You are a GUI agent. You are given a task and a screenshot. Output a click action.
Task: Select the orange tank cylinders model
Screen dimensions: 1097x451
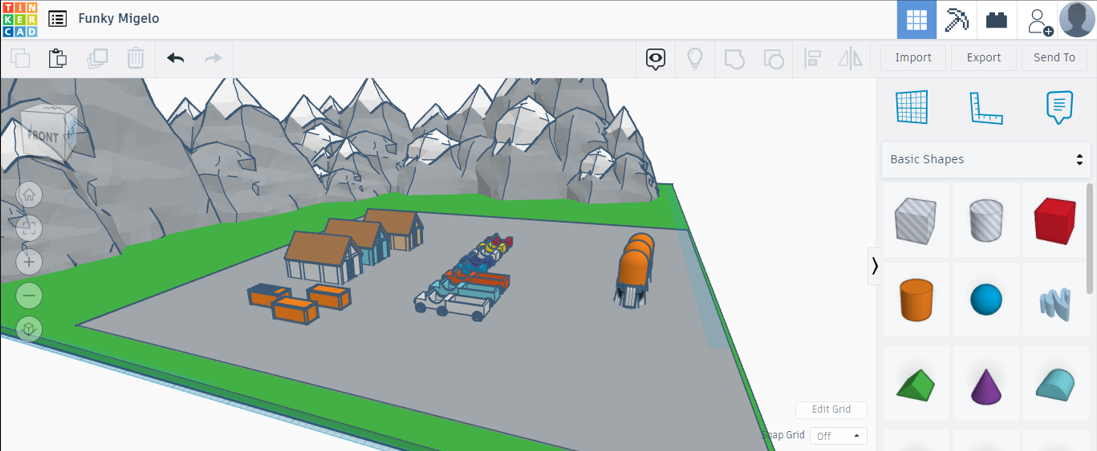(634, 270)
